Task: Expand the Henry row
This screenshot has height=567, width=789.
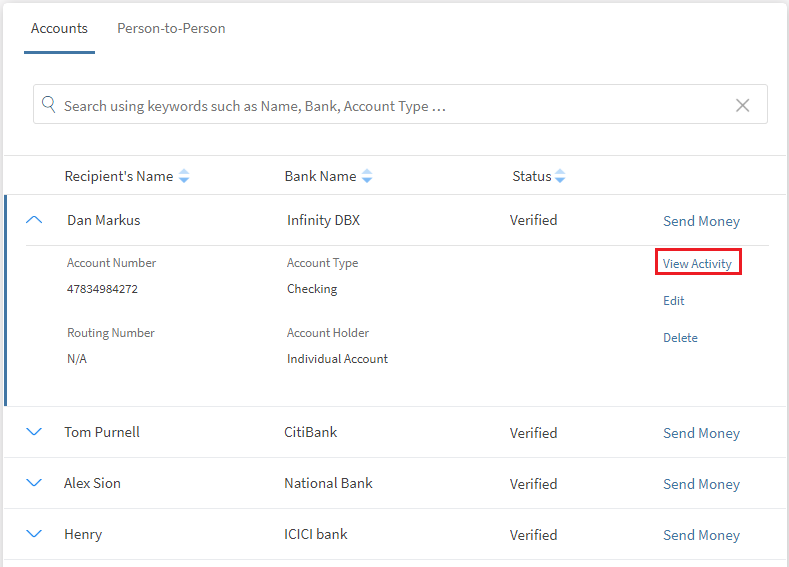Action: pos(34,534)
